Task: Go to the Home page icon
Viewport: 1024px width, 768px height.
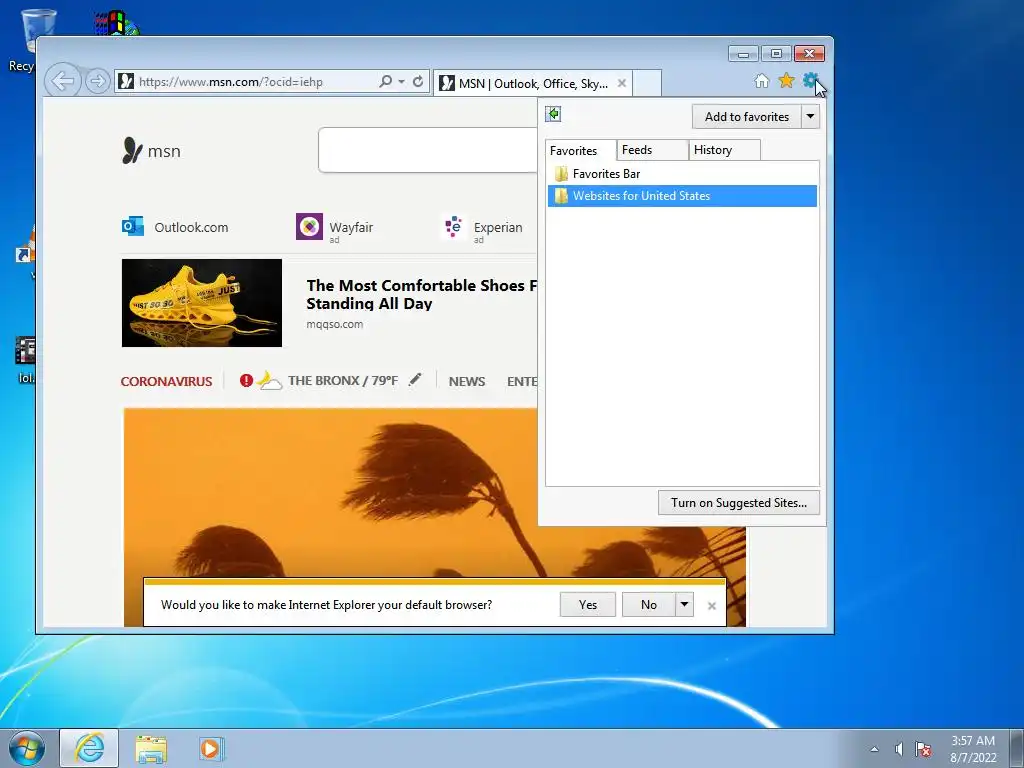Action: point(761,81)
